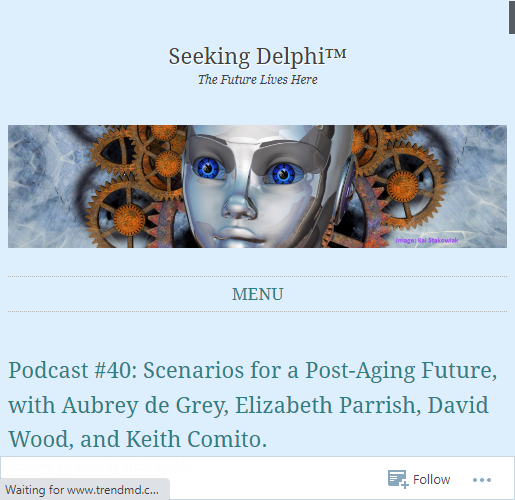Click the Waiting for www.trendmd status bar
The height and width of the screenshot is (500, 515).
(84, 490)
